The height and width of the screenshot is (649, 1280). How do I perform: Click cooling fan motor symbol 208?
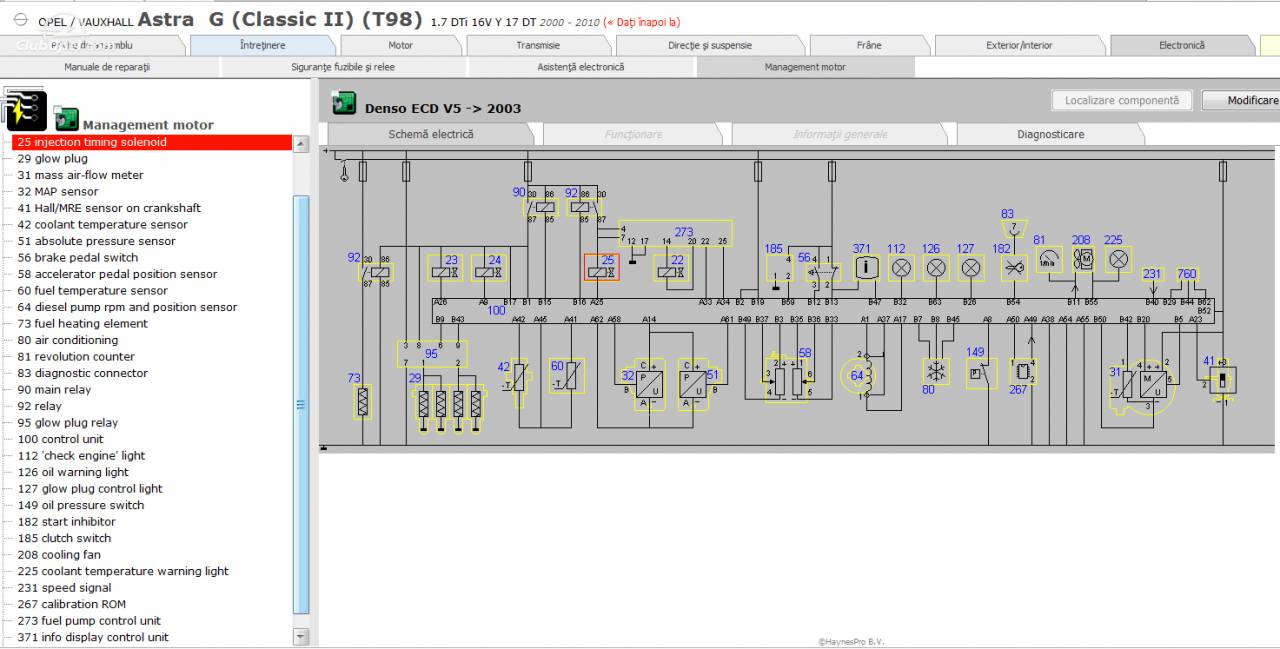pyautogui.click(x=1084, y=260)
